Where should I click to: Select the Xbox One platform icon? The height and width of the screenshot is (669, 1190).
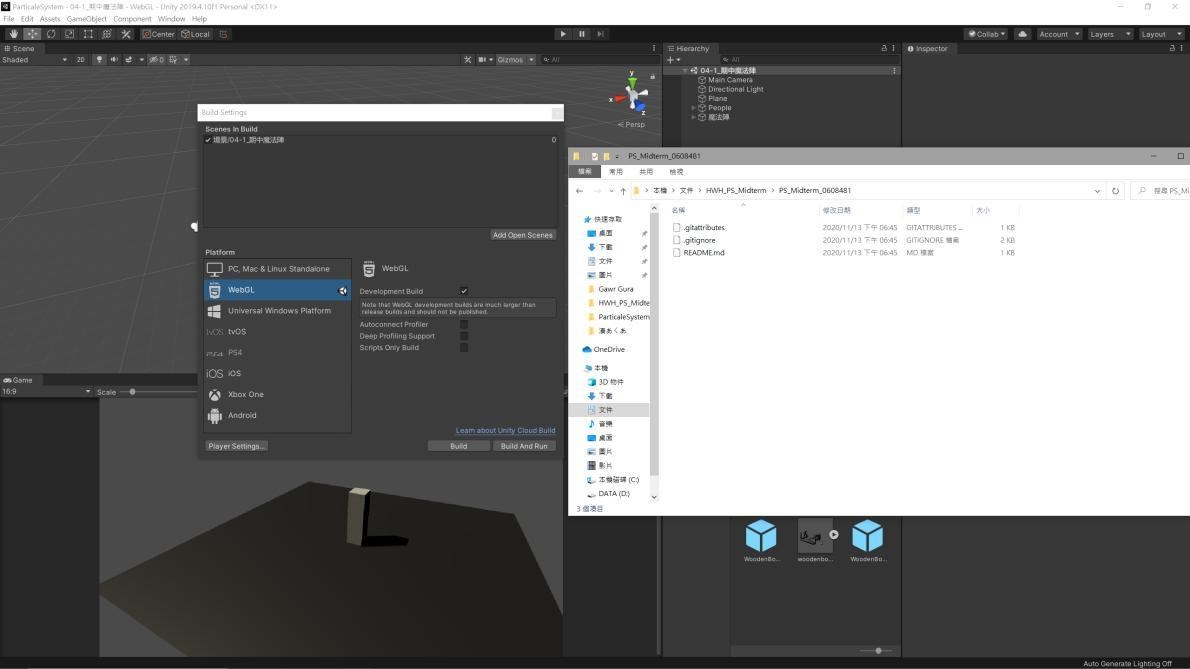(x=214, y=394)
